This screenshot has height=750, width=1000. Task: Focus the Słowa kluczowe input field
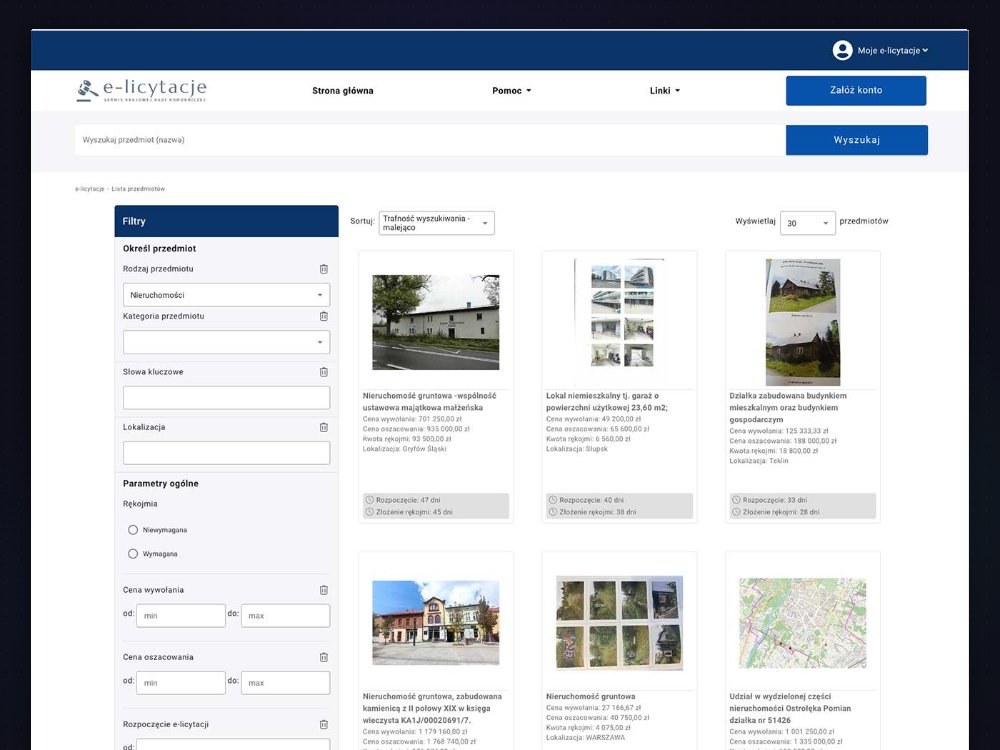tap(226, 398)
